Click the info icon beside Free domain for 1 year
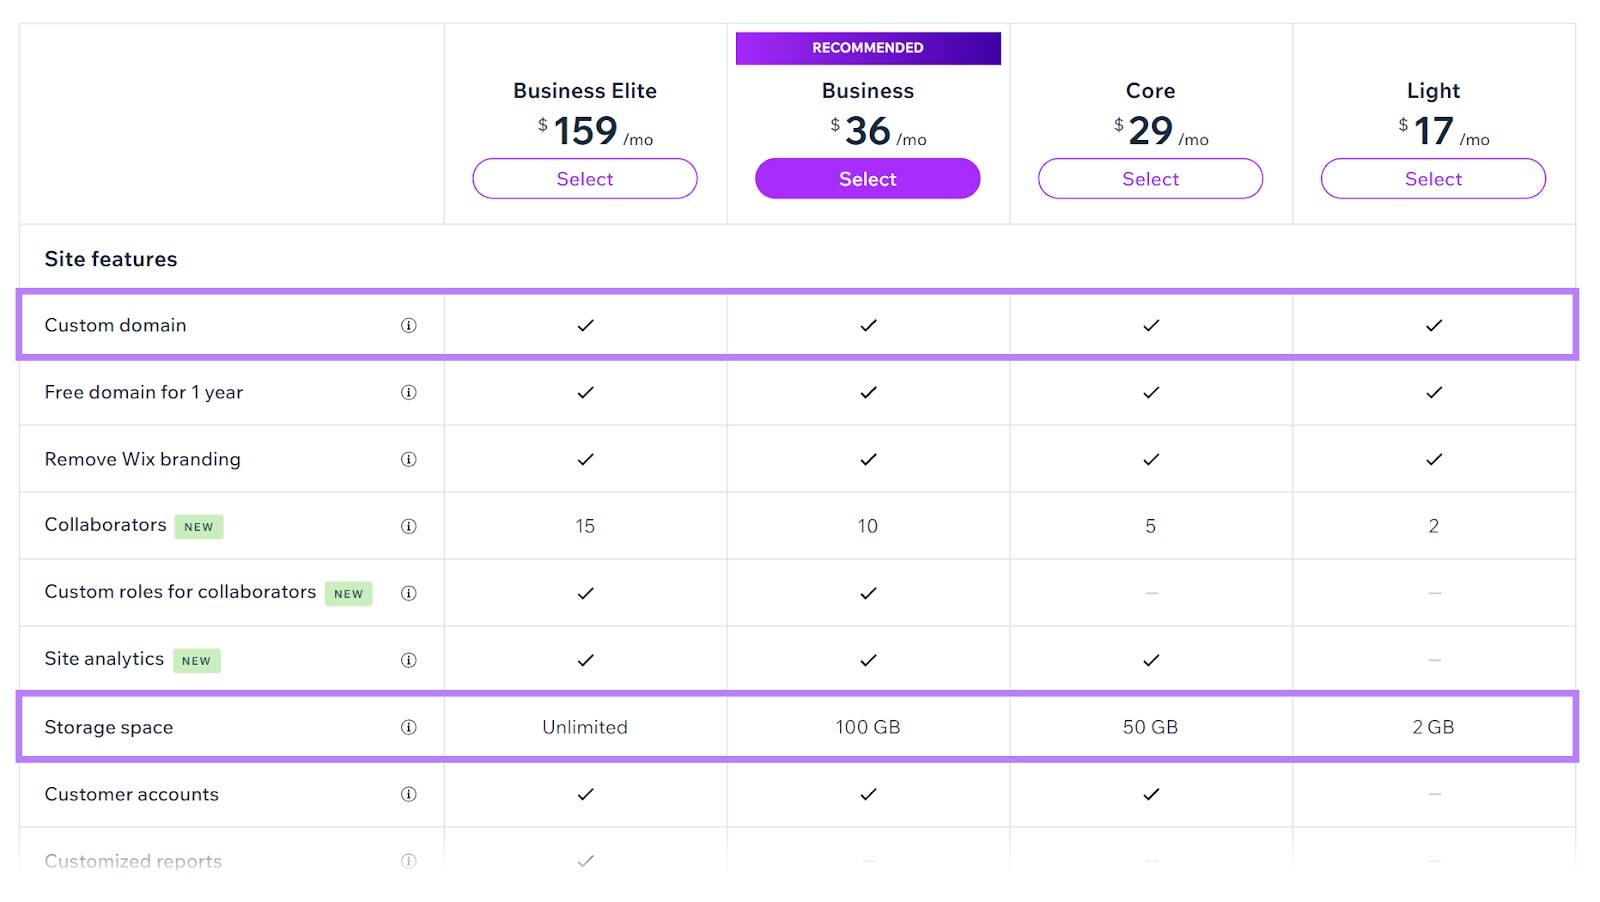Image resolution: width=1600 pixels, height=902 pixels. (x=408, y=392)
